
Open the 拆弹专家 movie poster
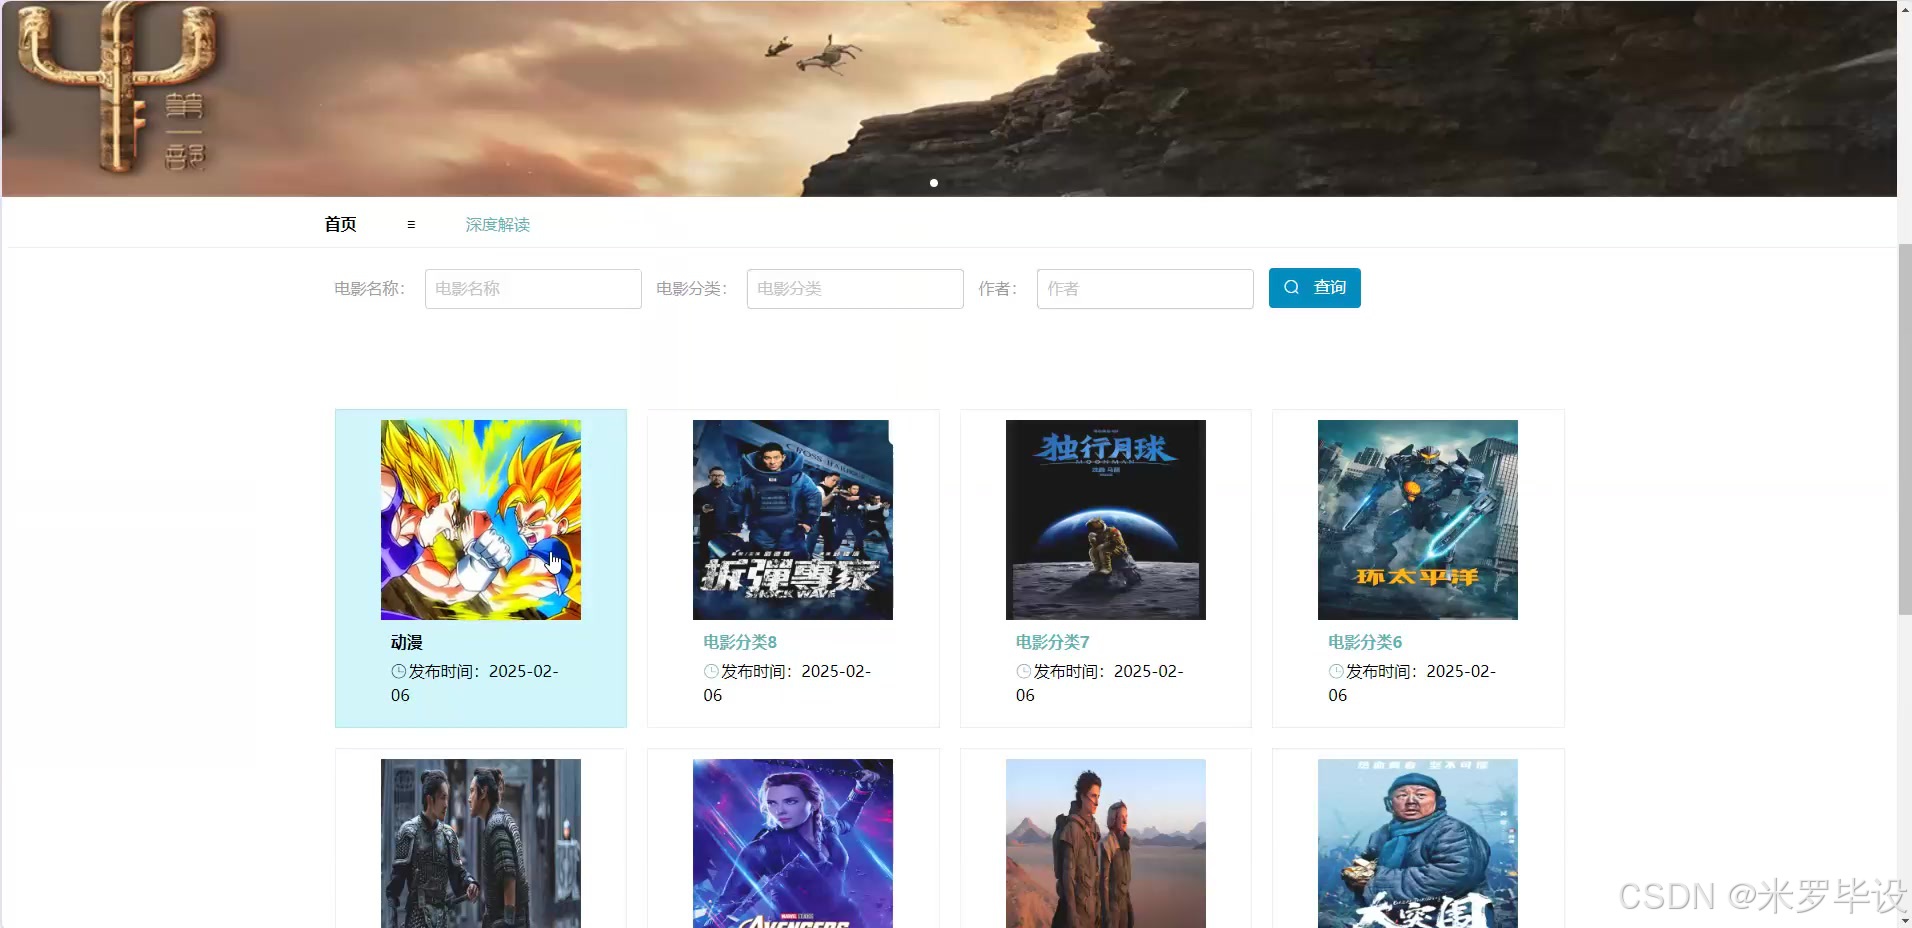[793, 519]
